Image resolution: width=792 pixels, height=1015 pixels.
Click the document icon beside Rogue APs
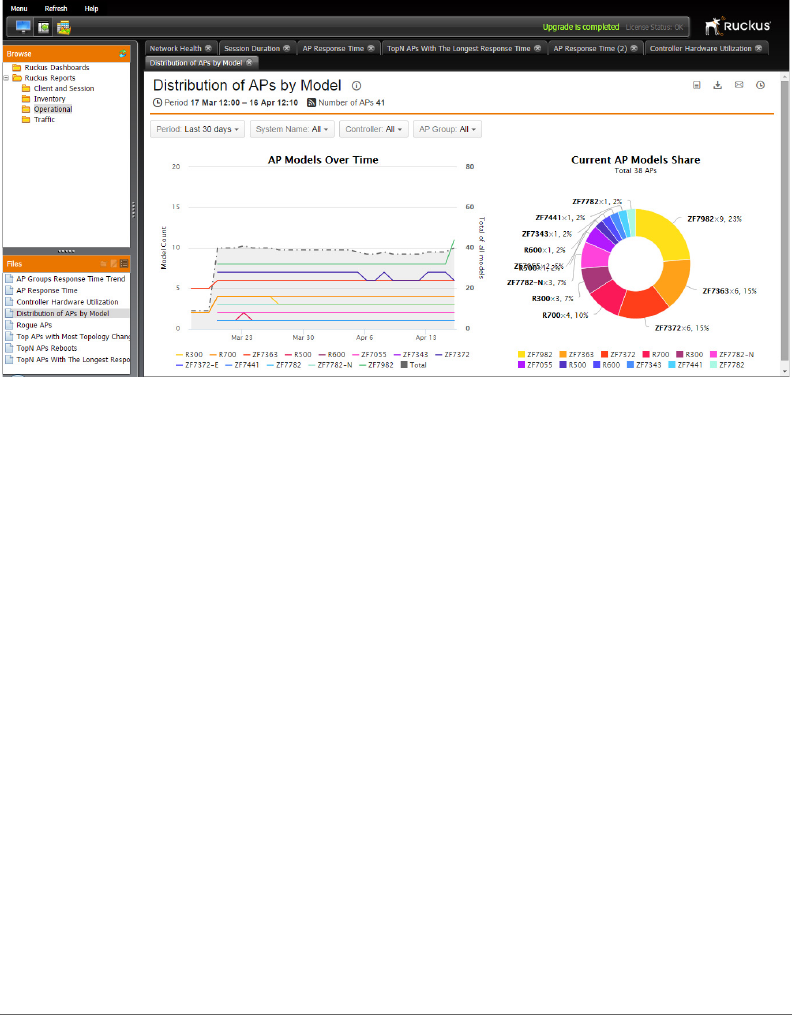point(9,325)
